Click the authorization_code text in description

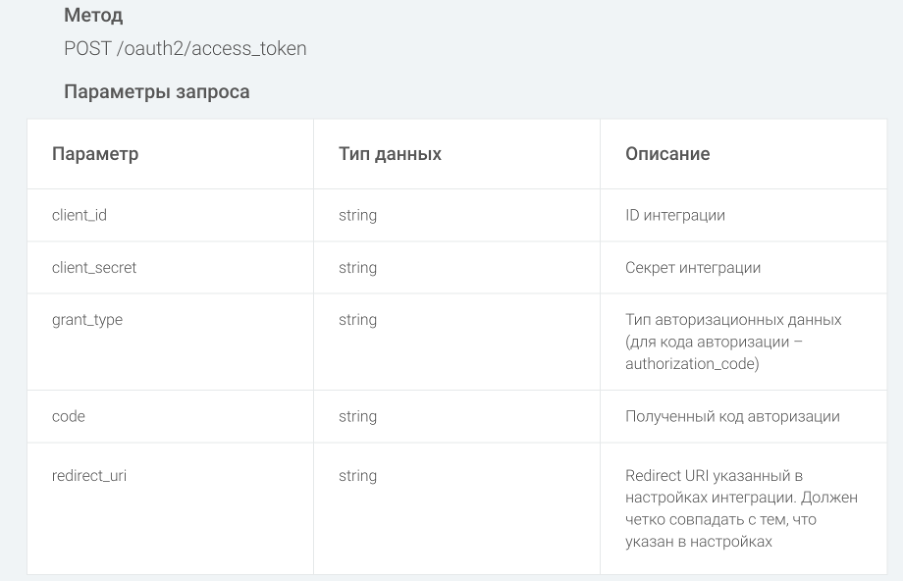coord(692,364)
